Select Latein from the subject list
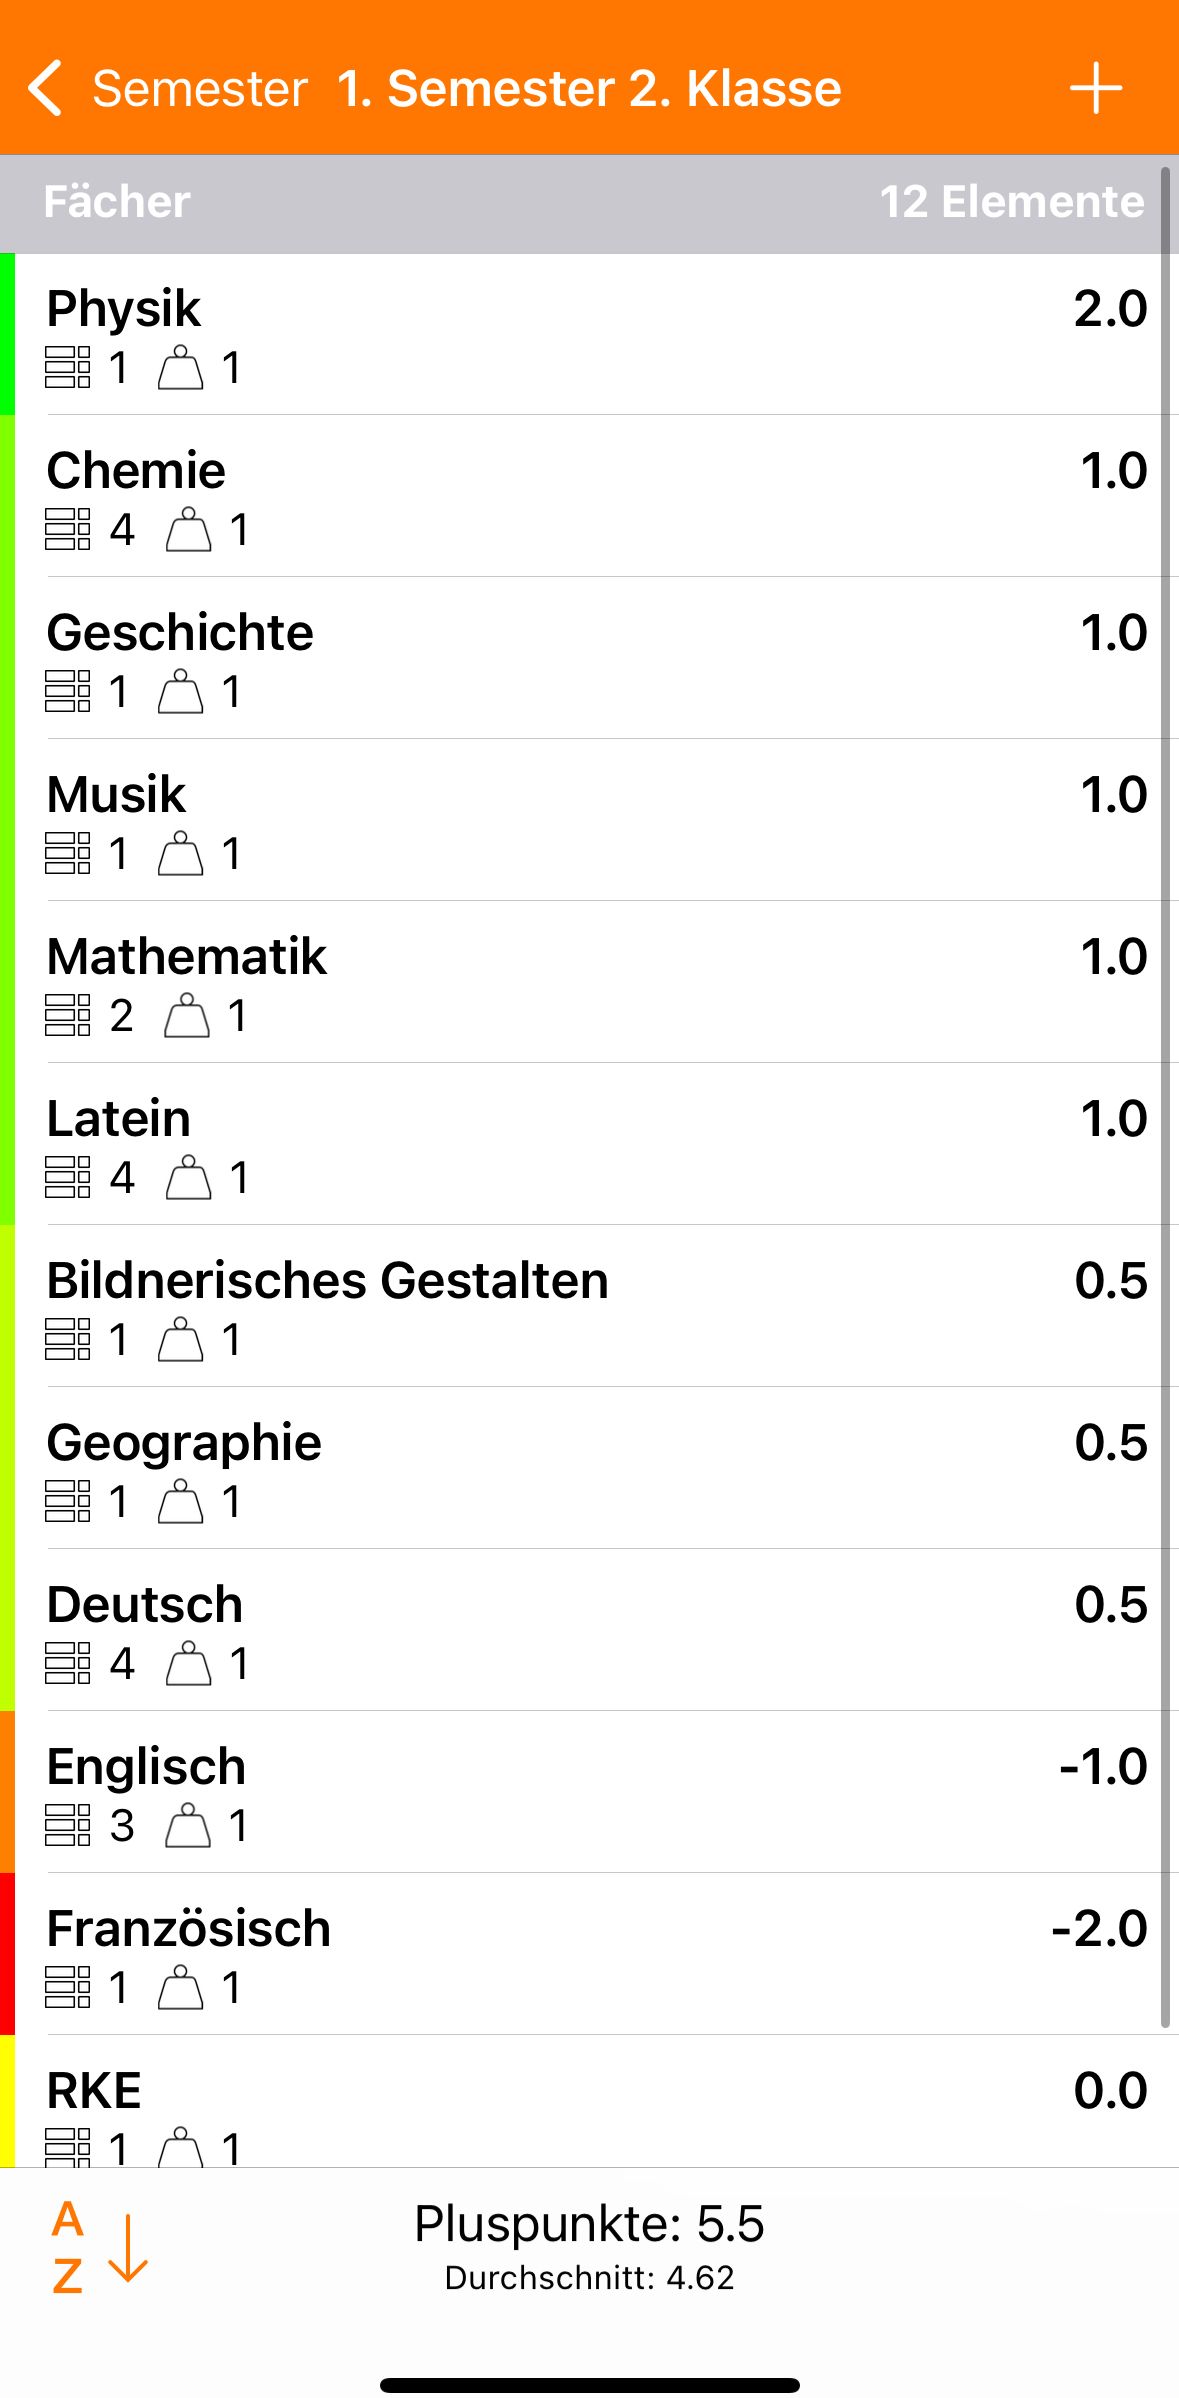Screen dimensions: 1179x2398 click(x=119, y=1119)
